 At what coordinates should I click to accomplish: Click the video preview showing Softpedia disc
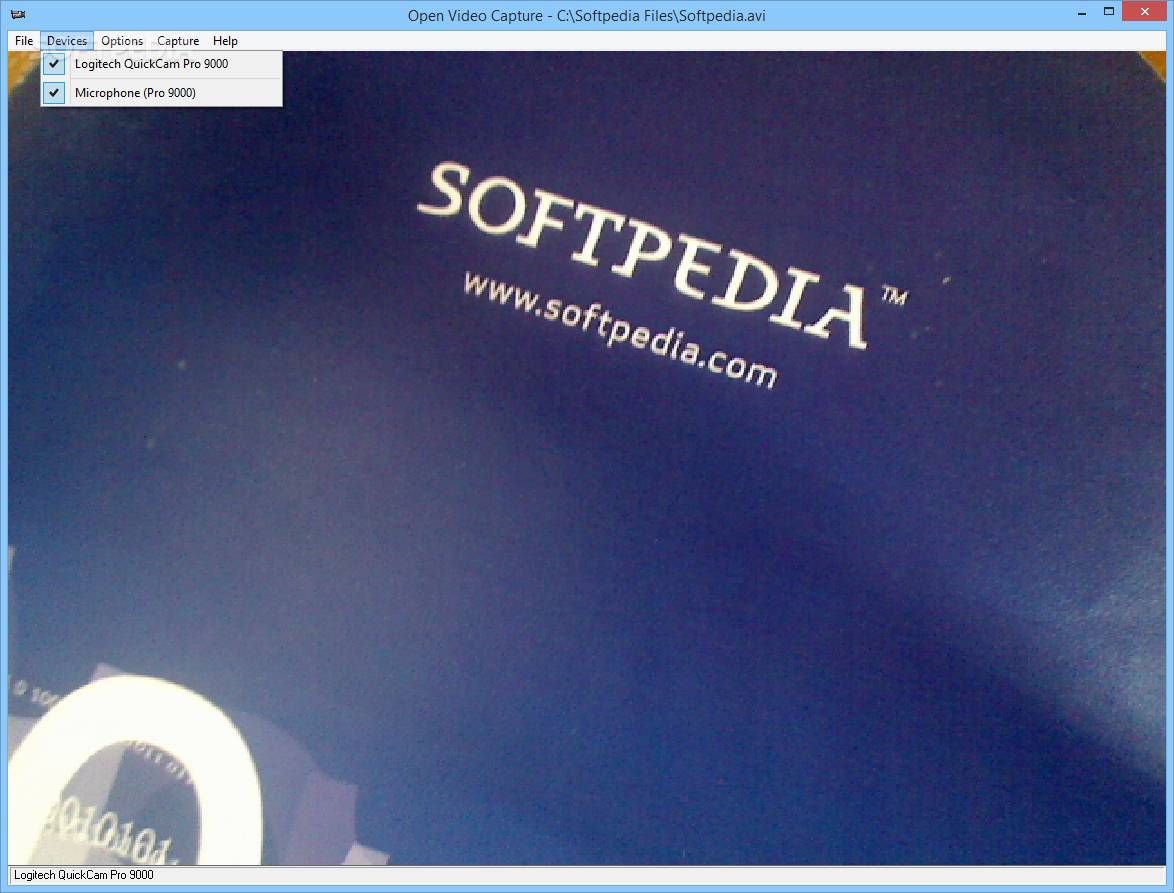[586, 458]
